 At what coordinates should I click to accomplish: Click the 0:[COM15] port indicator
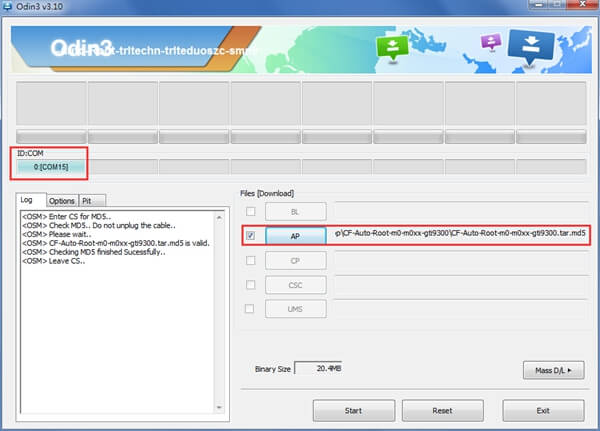click(x=51, y=167)
